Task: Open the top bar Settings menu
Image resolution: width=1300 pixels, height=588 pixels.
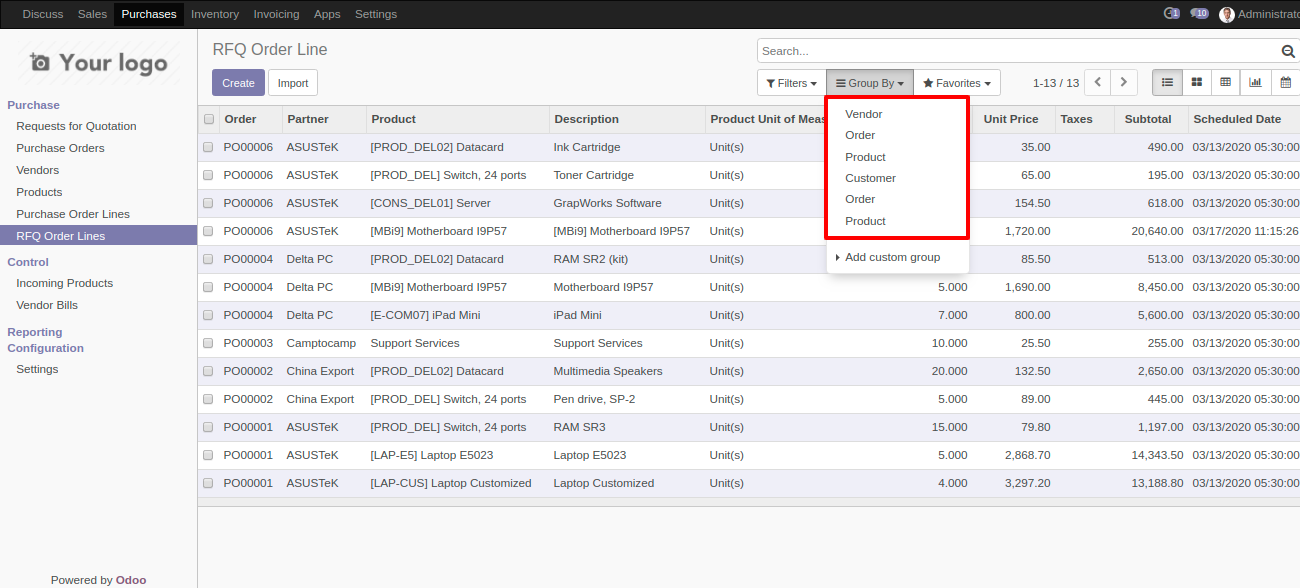Action: [376, 14]
